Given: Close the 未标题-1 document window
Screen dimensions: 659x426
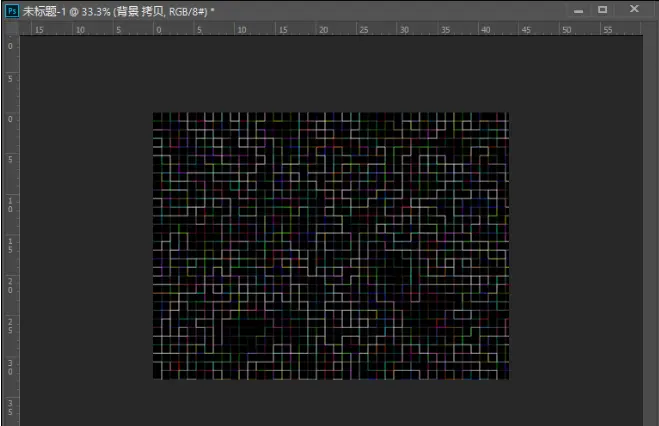Looking at the screenshot, I should pyautogui.click(x=634, y=9).
